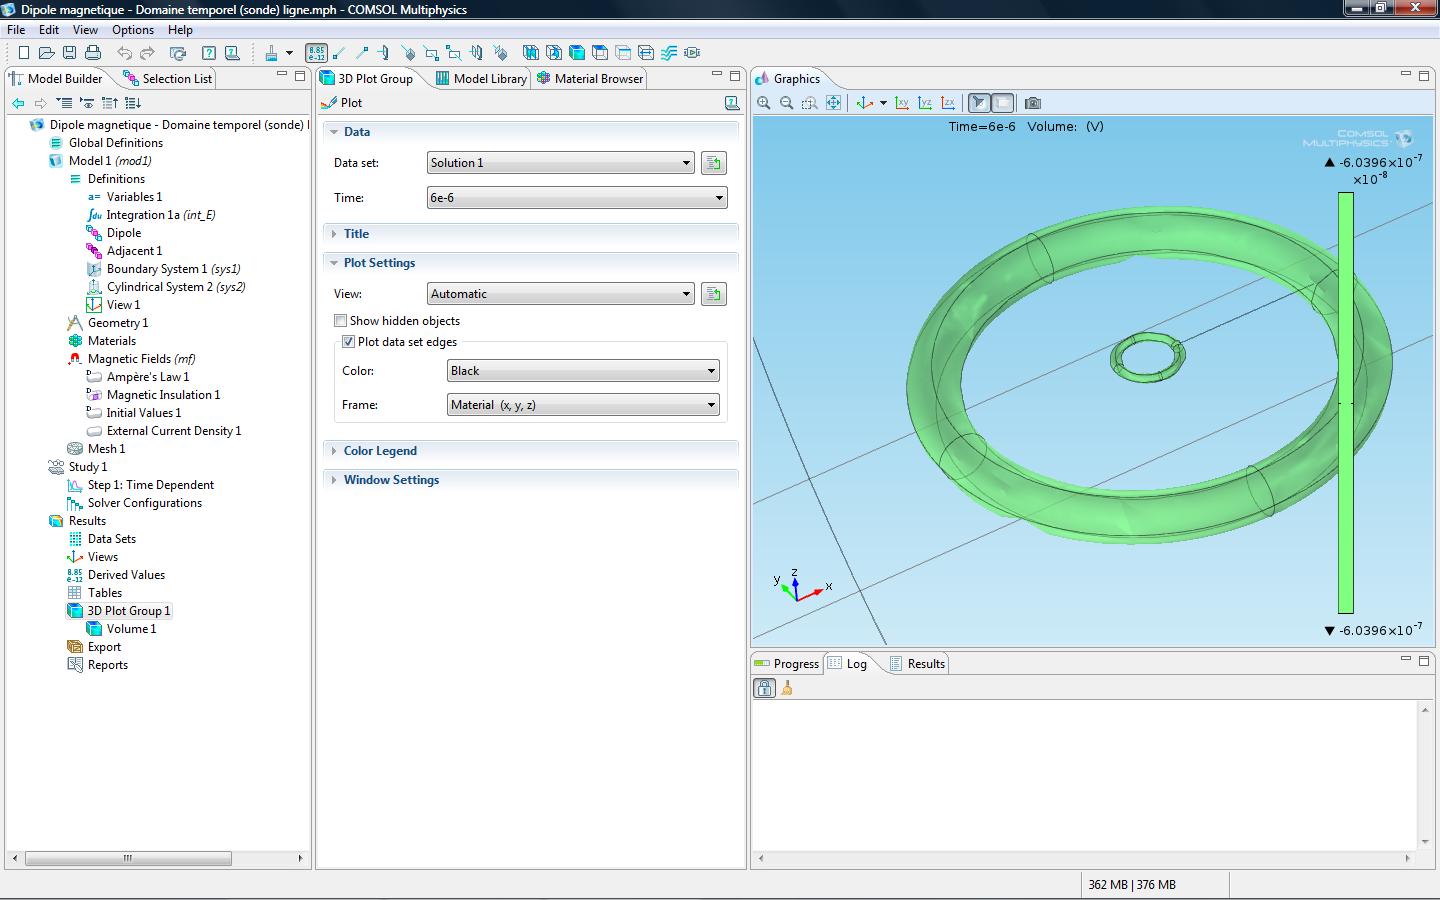
Task: Open the paintbrush icon dropdown arrow
Action: [289, 53]
